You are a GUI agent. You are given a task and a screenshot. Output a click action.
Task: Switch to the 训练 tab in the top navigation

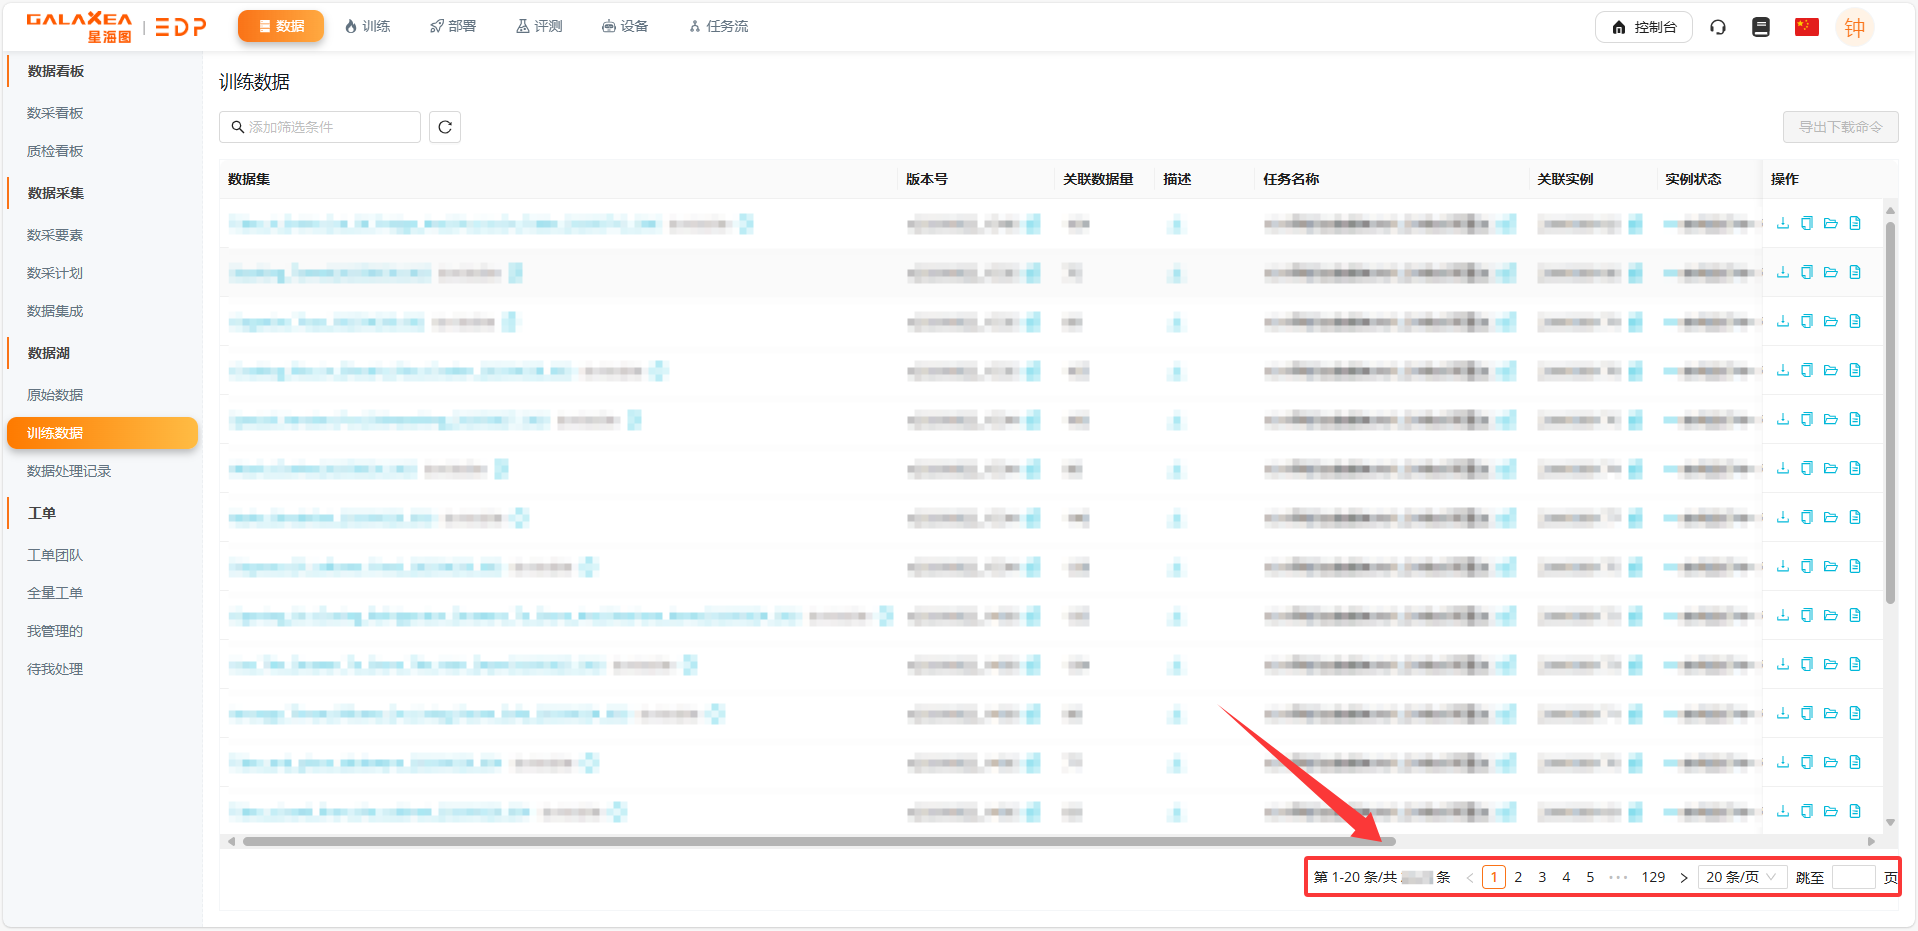tap(367, 26)
